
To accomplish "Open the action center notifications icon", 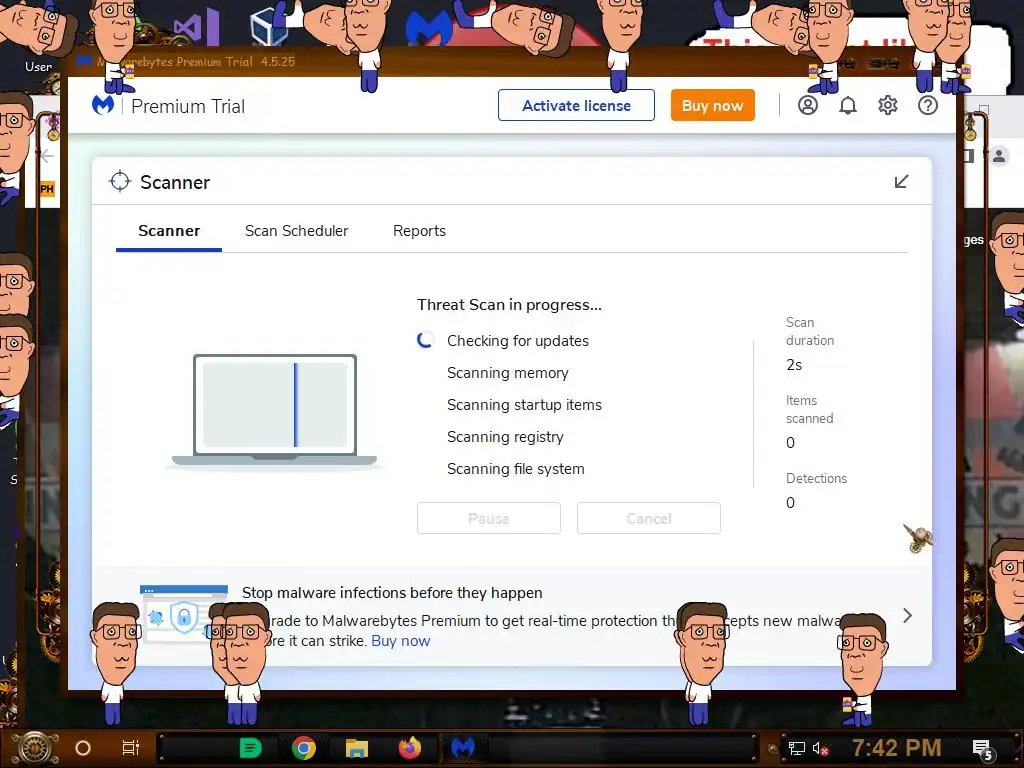I will pyautogui.click(x=982, y=749).
